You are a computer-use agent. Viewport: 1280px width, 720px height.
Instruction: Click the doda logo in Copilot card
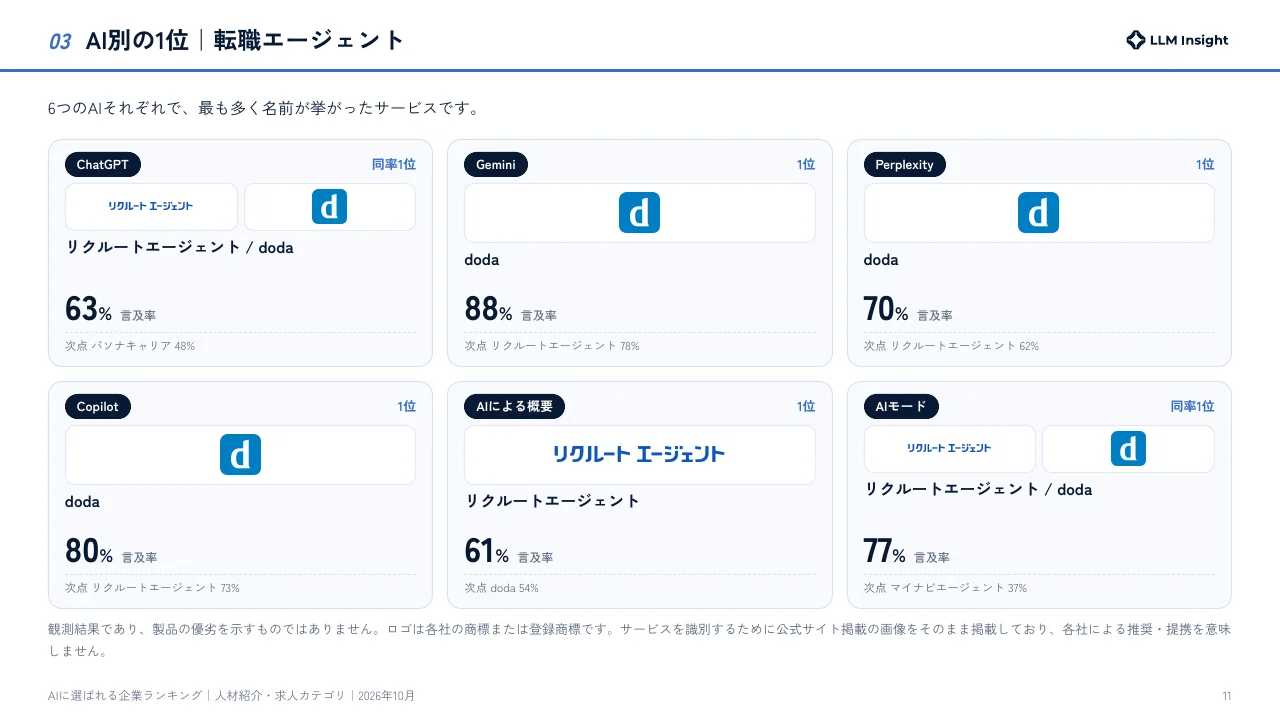click(240, 454)
